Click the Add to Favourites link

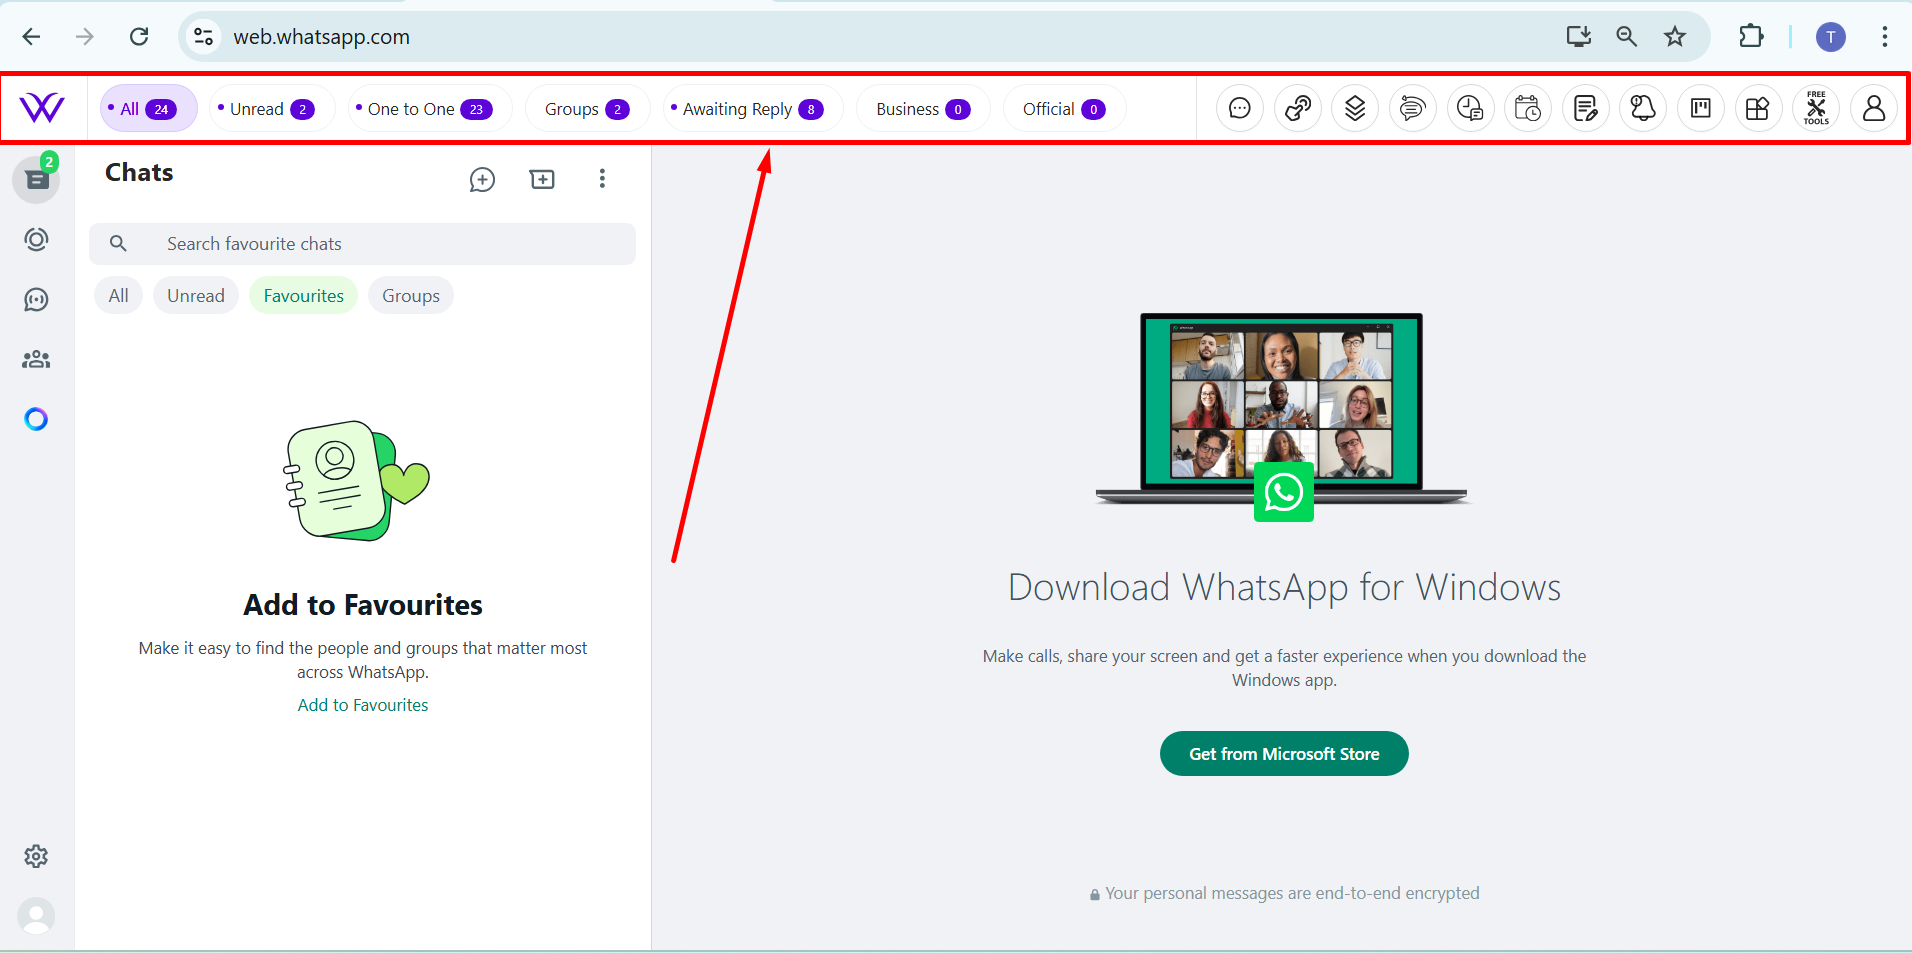coord(363,705)
